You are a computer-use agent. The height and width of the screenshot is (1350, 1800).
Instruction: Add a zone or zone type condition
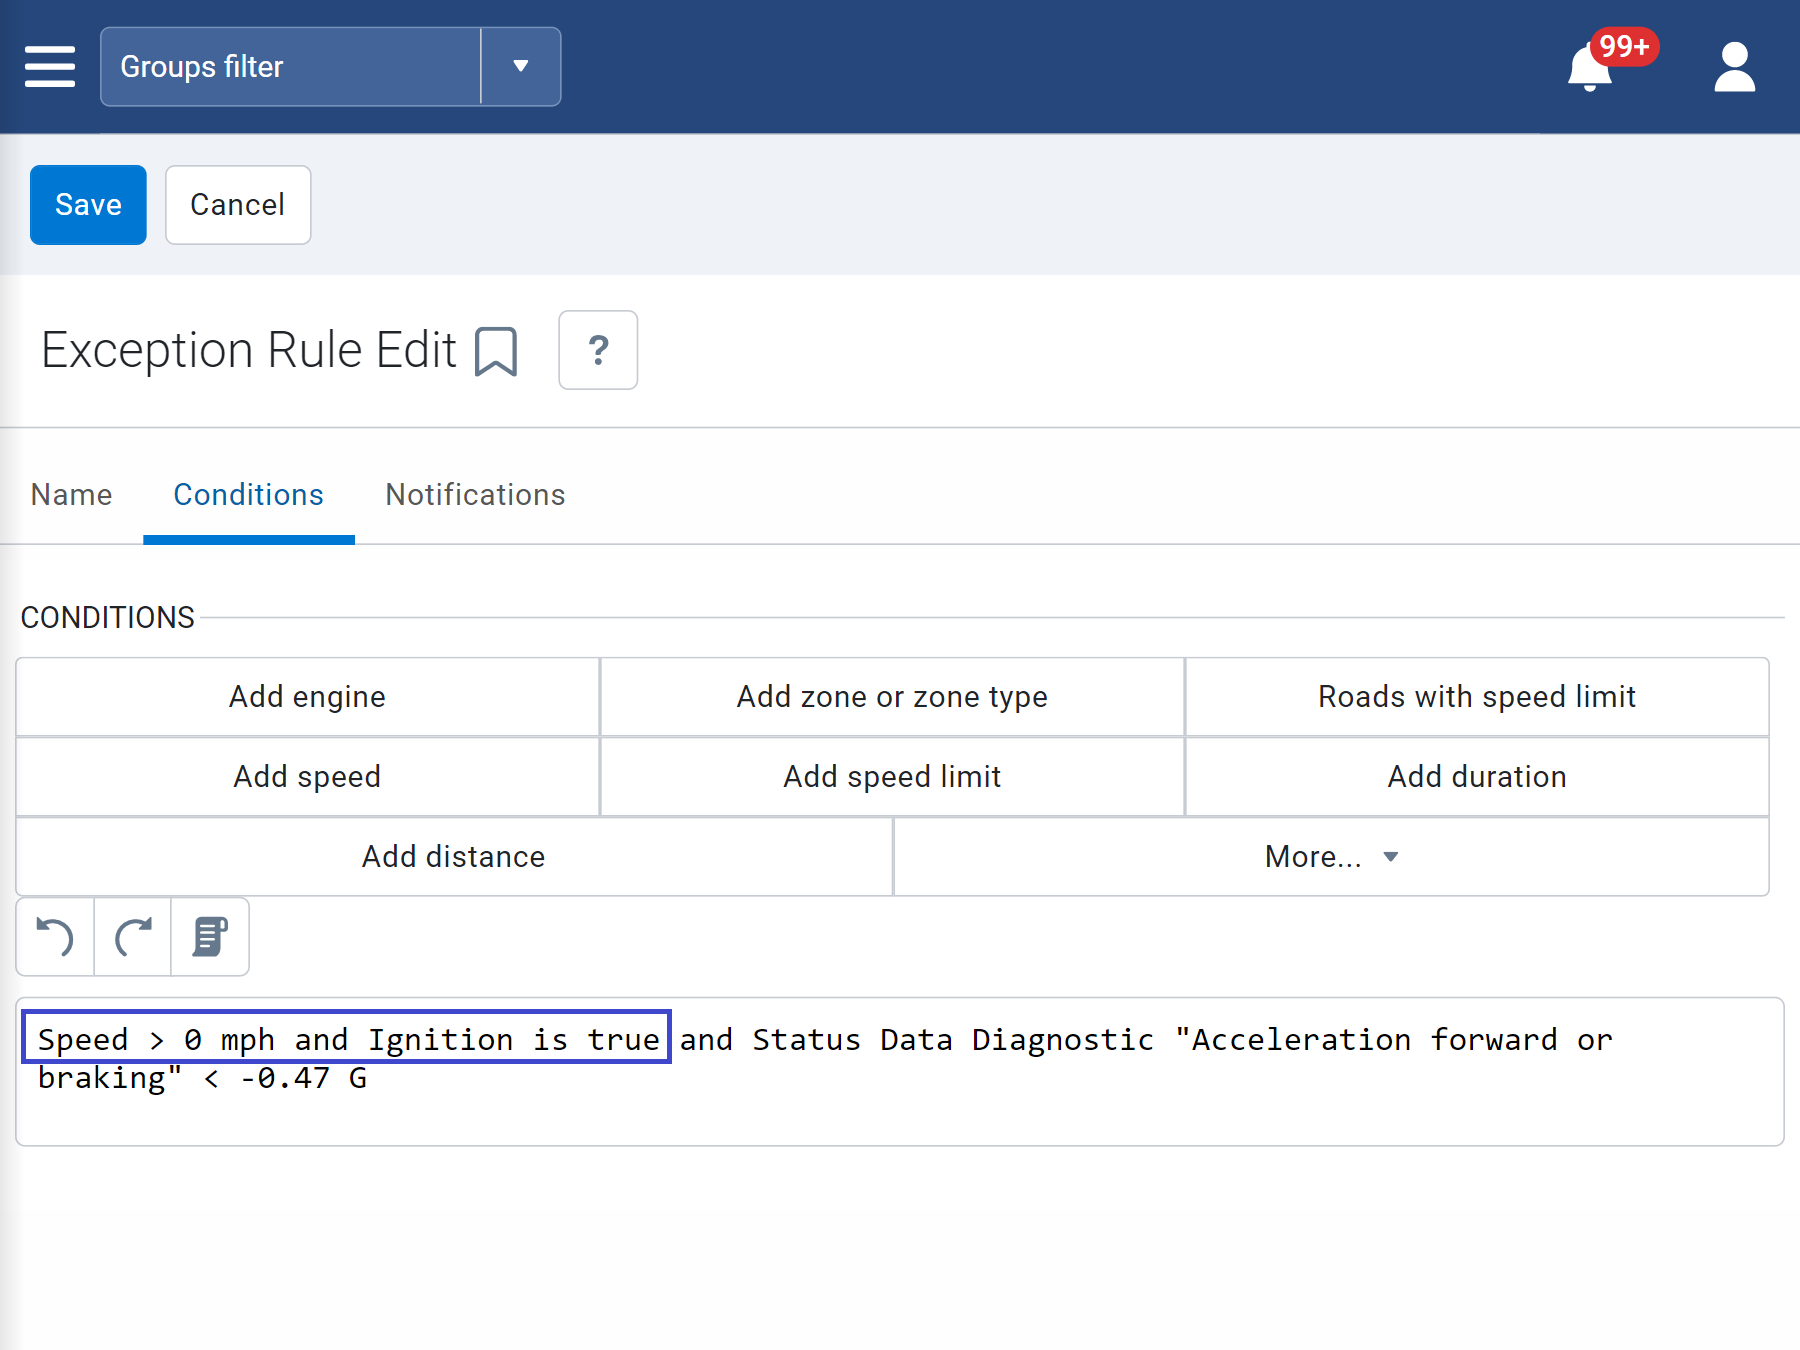coord(891,696)
